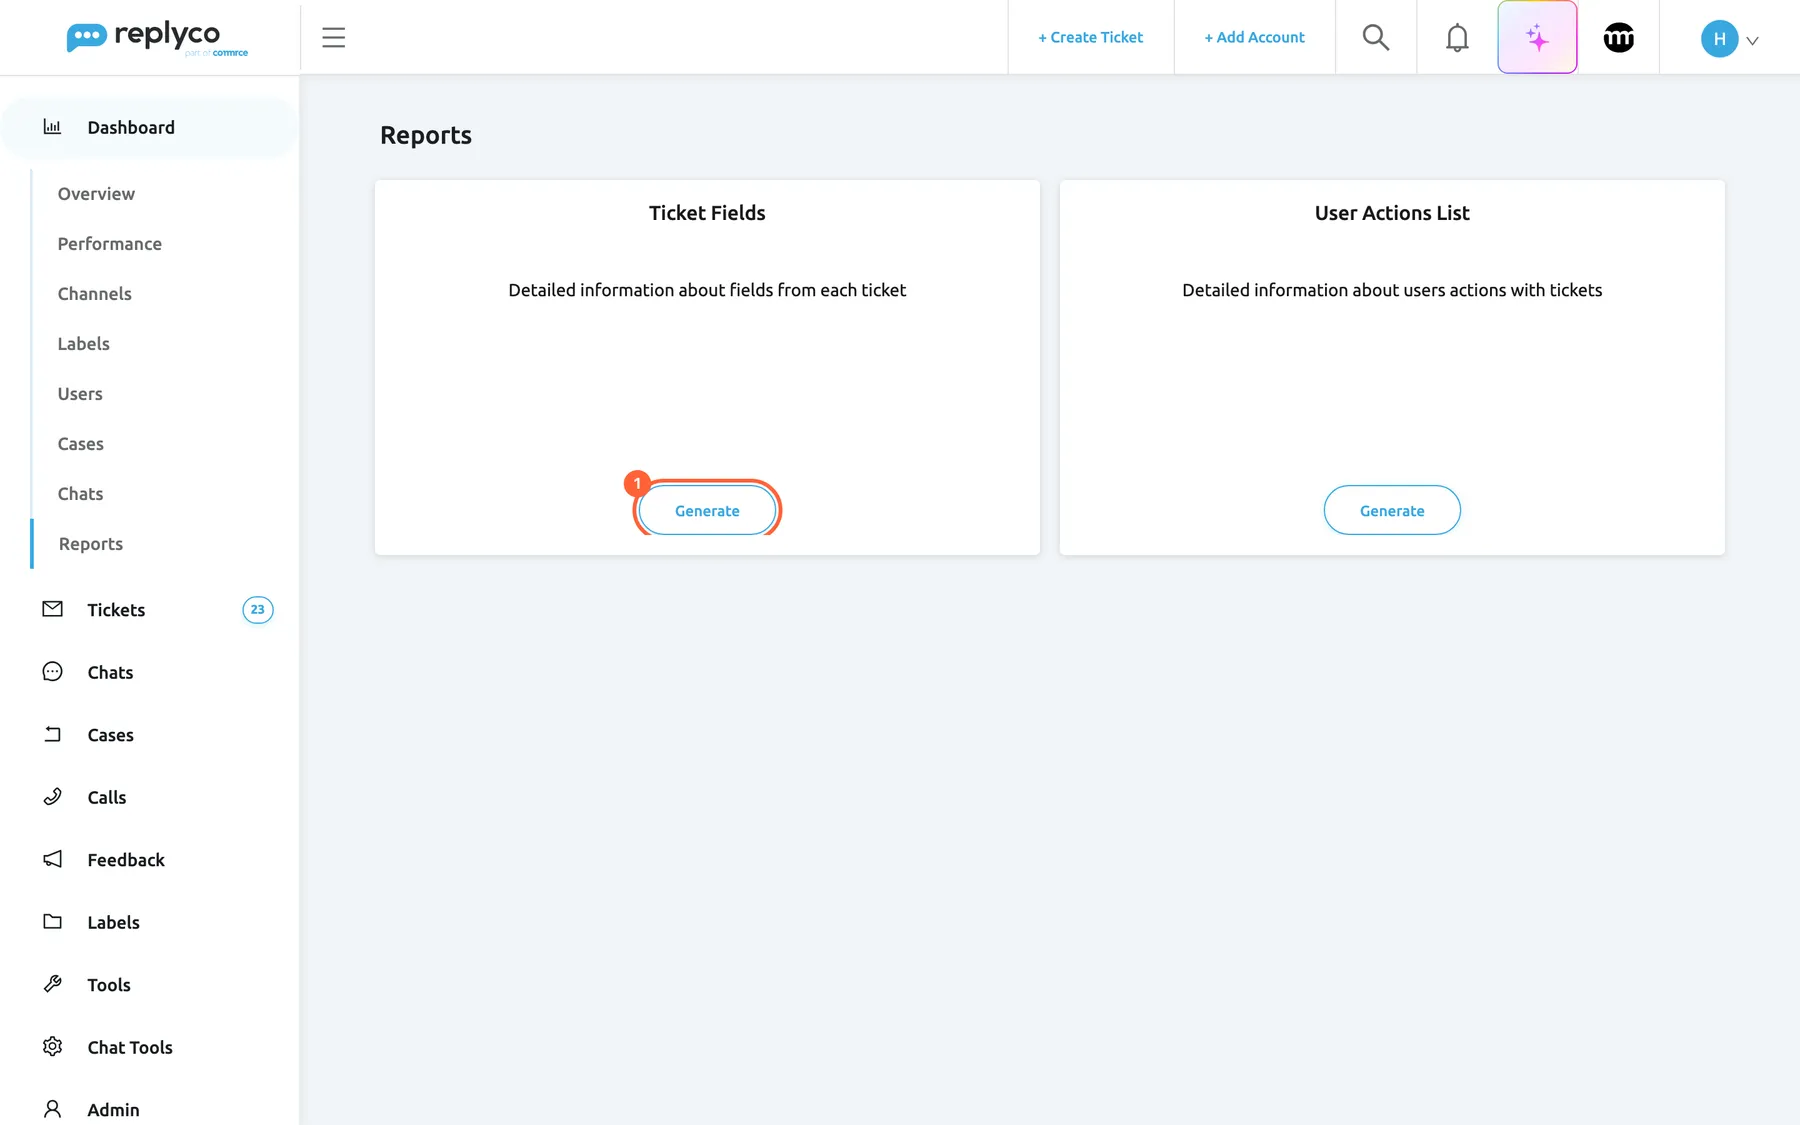Click the Tickets count badge 23
Screen dimensions: 1800x1125
coord(258,610)
